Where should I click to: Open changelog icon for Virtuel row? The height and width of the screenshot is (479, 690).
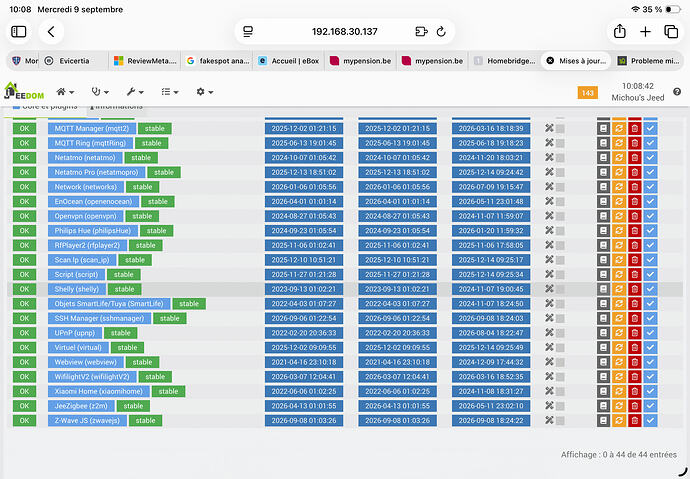pyautogui.click(x=603, y=347)
